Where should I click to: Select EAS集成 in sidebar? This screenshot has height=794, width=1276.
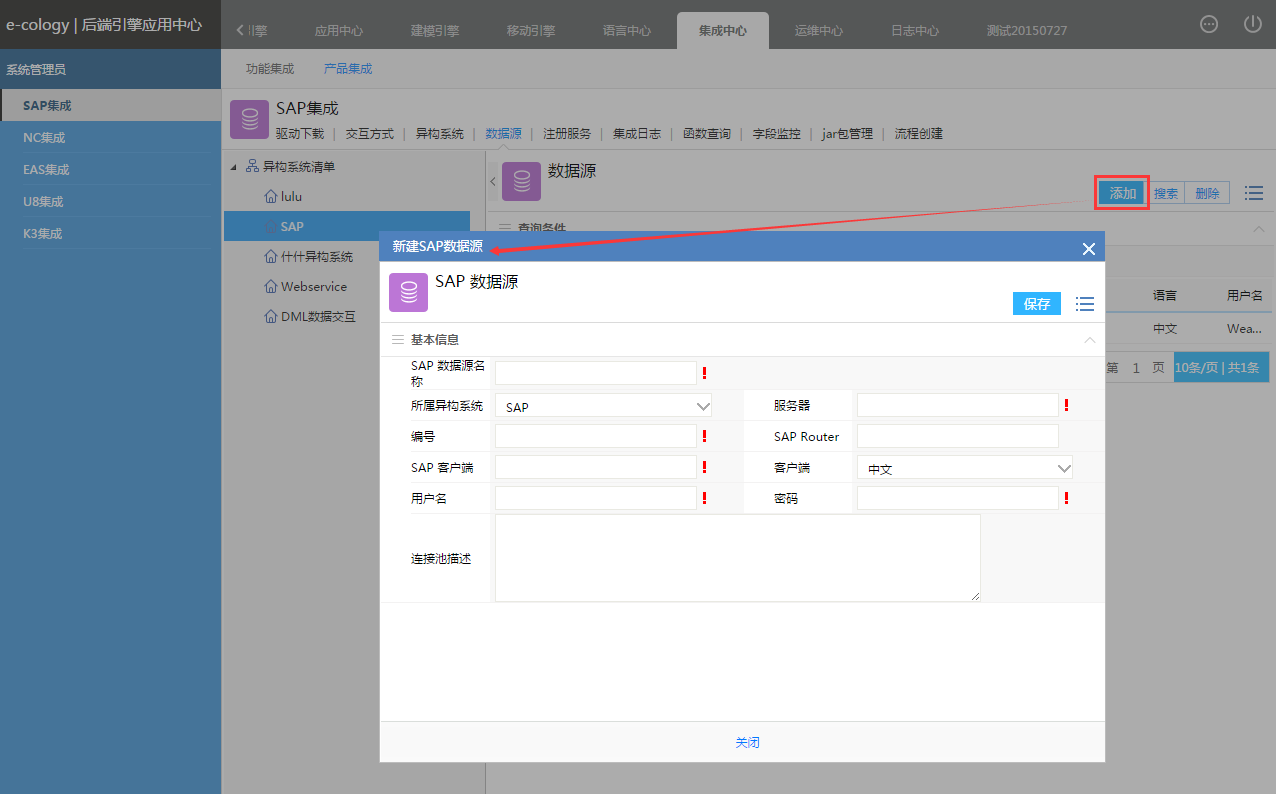click(110, 170)
